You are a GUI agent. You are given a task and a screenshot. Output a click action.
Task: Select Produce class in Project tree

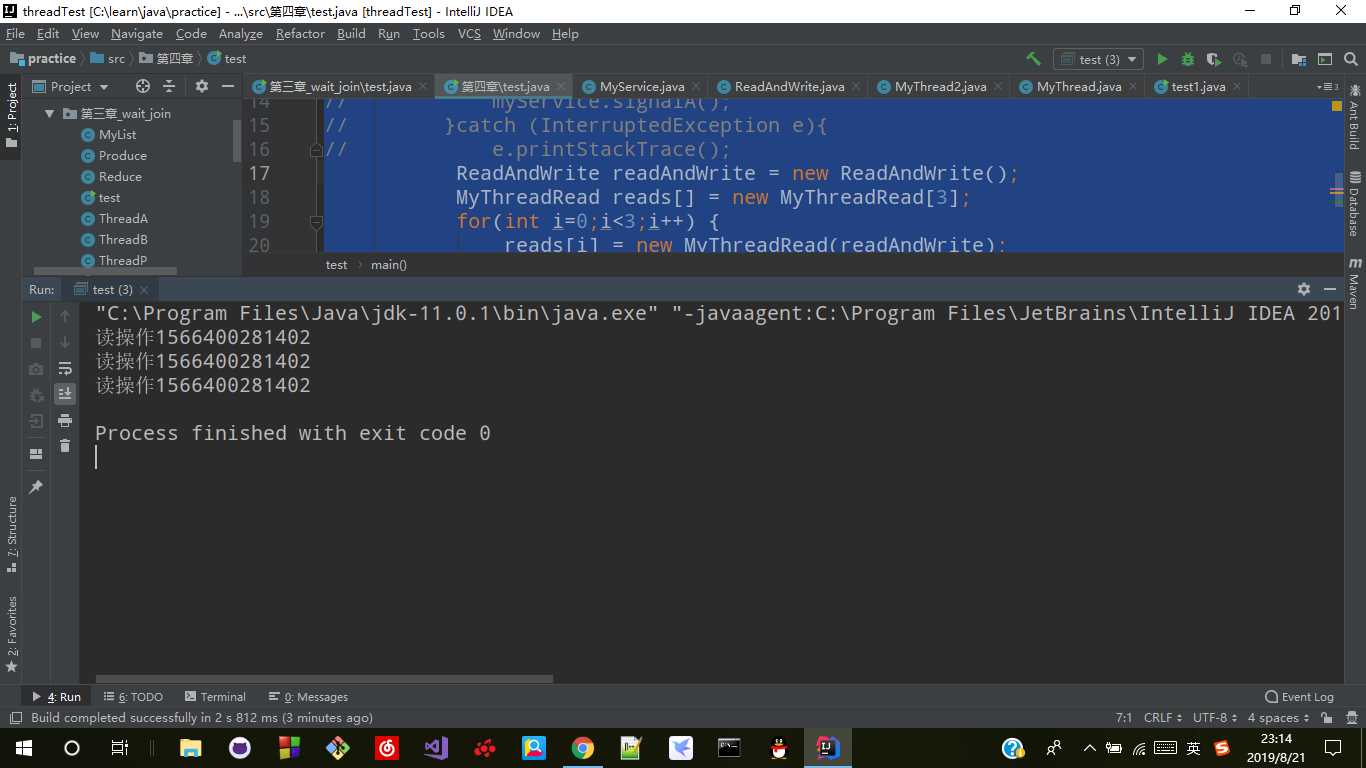pos(122,156)
